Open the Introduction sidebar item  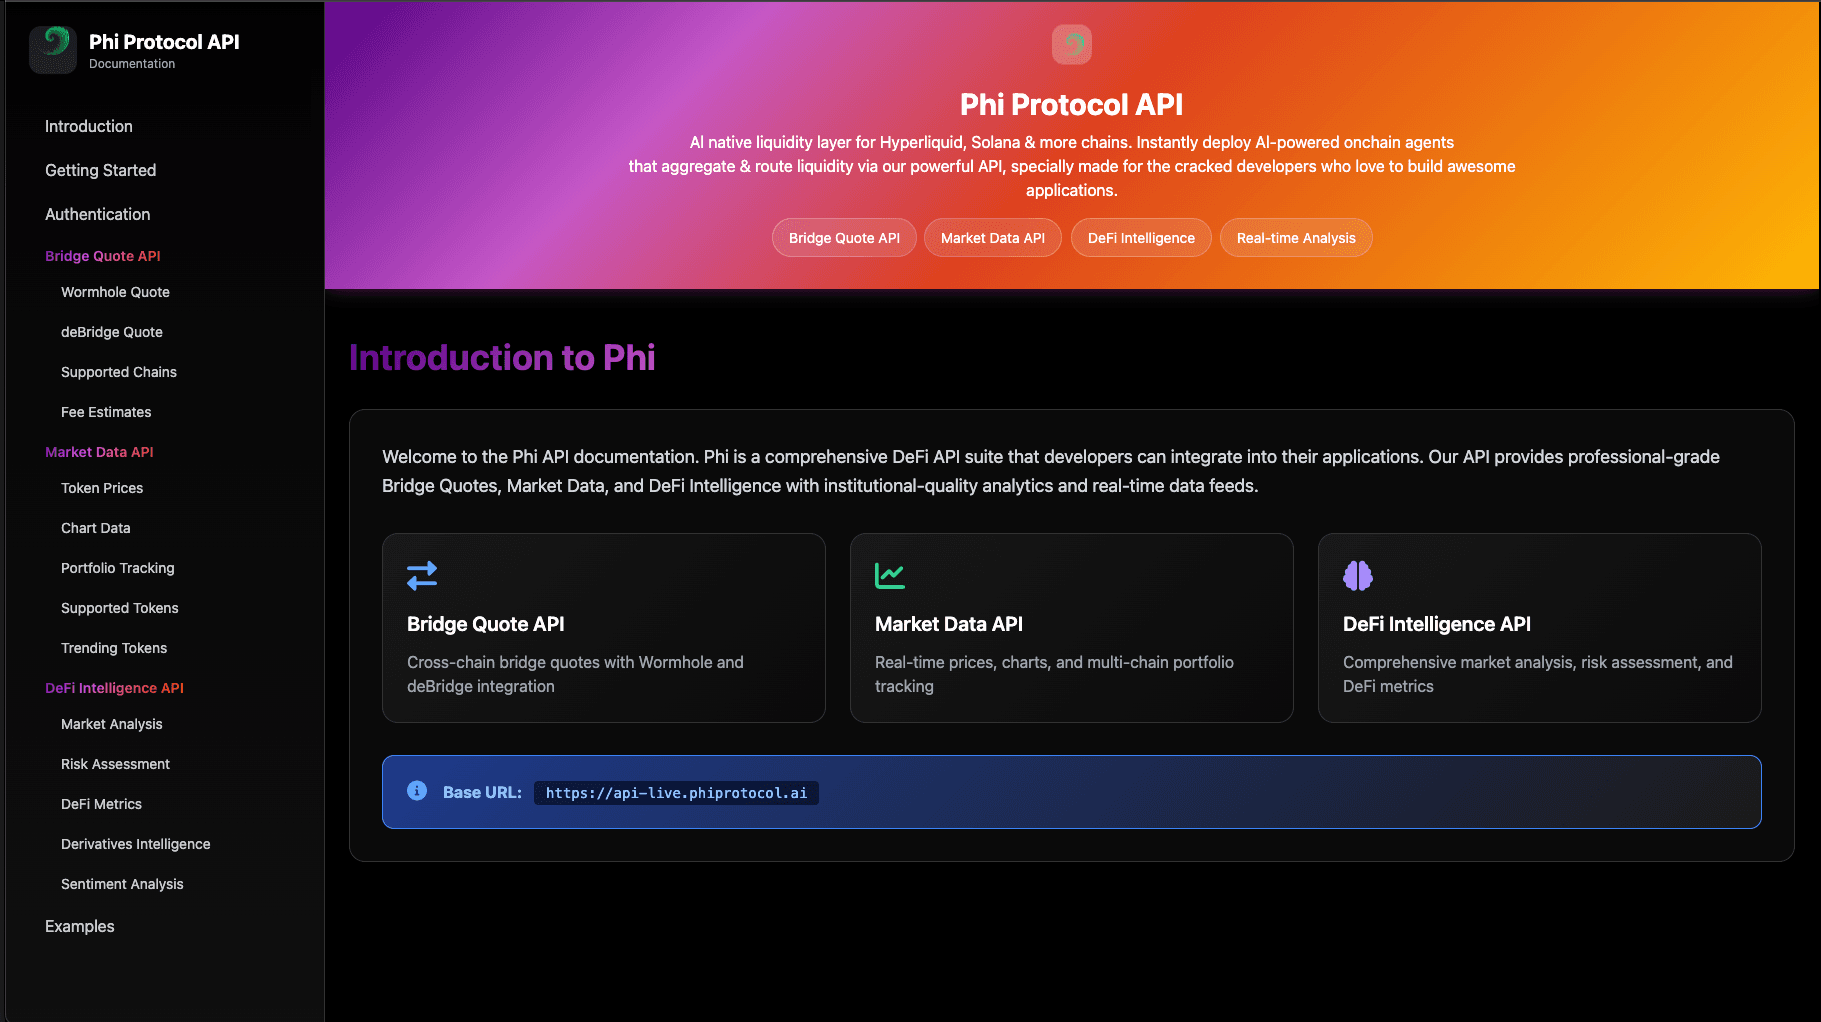point(89,126)
